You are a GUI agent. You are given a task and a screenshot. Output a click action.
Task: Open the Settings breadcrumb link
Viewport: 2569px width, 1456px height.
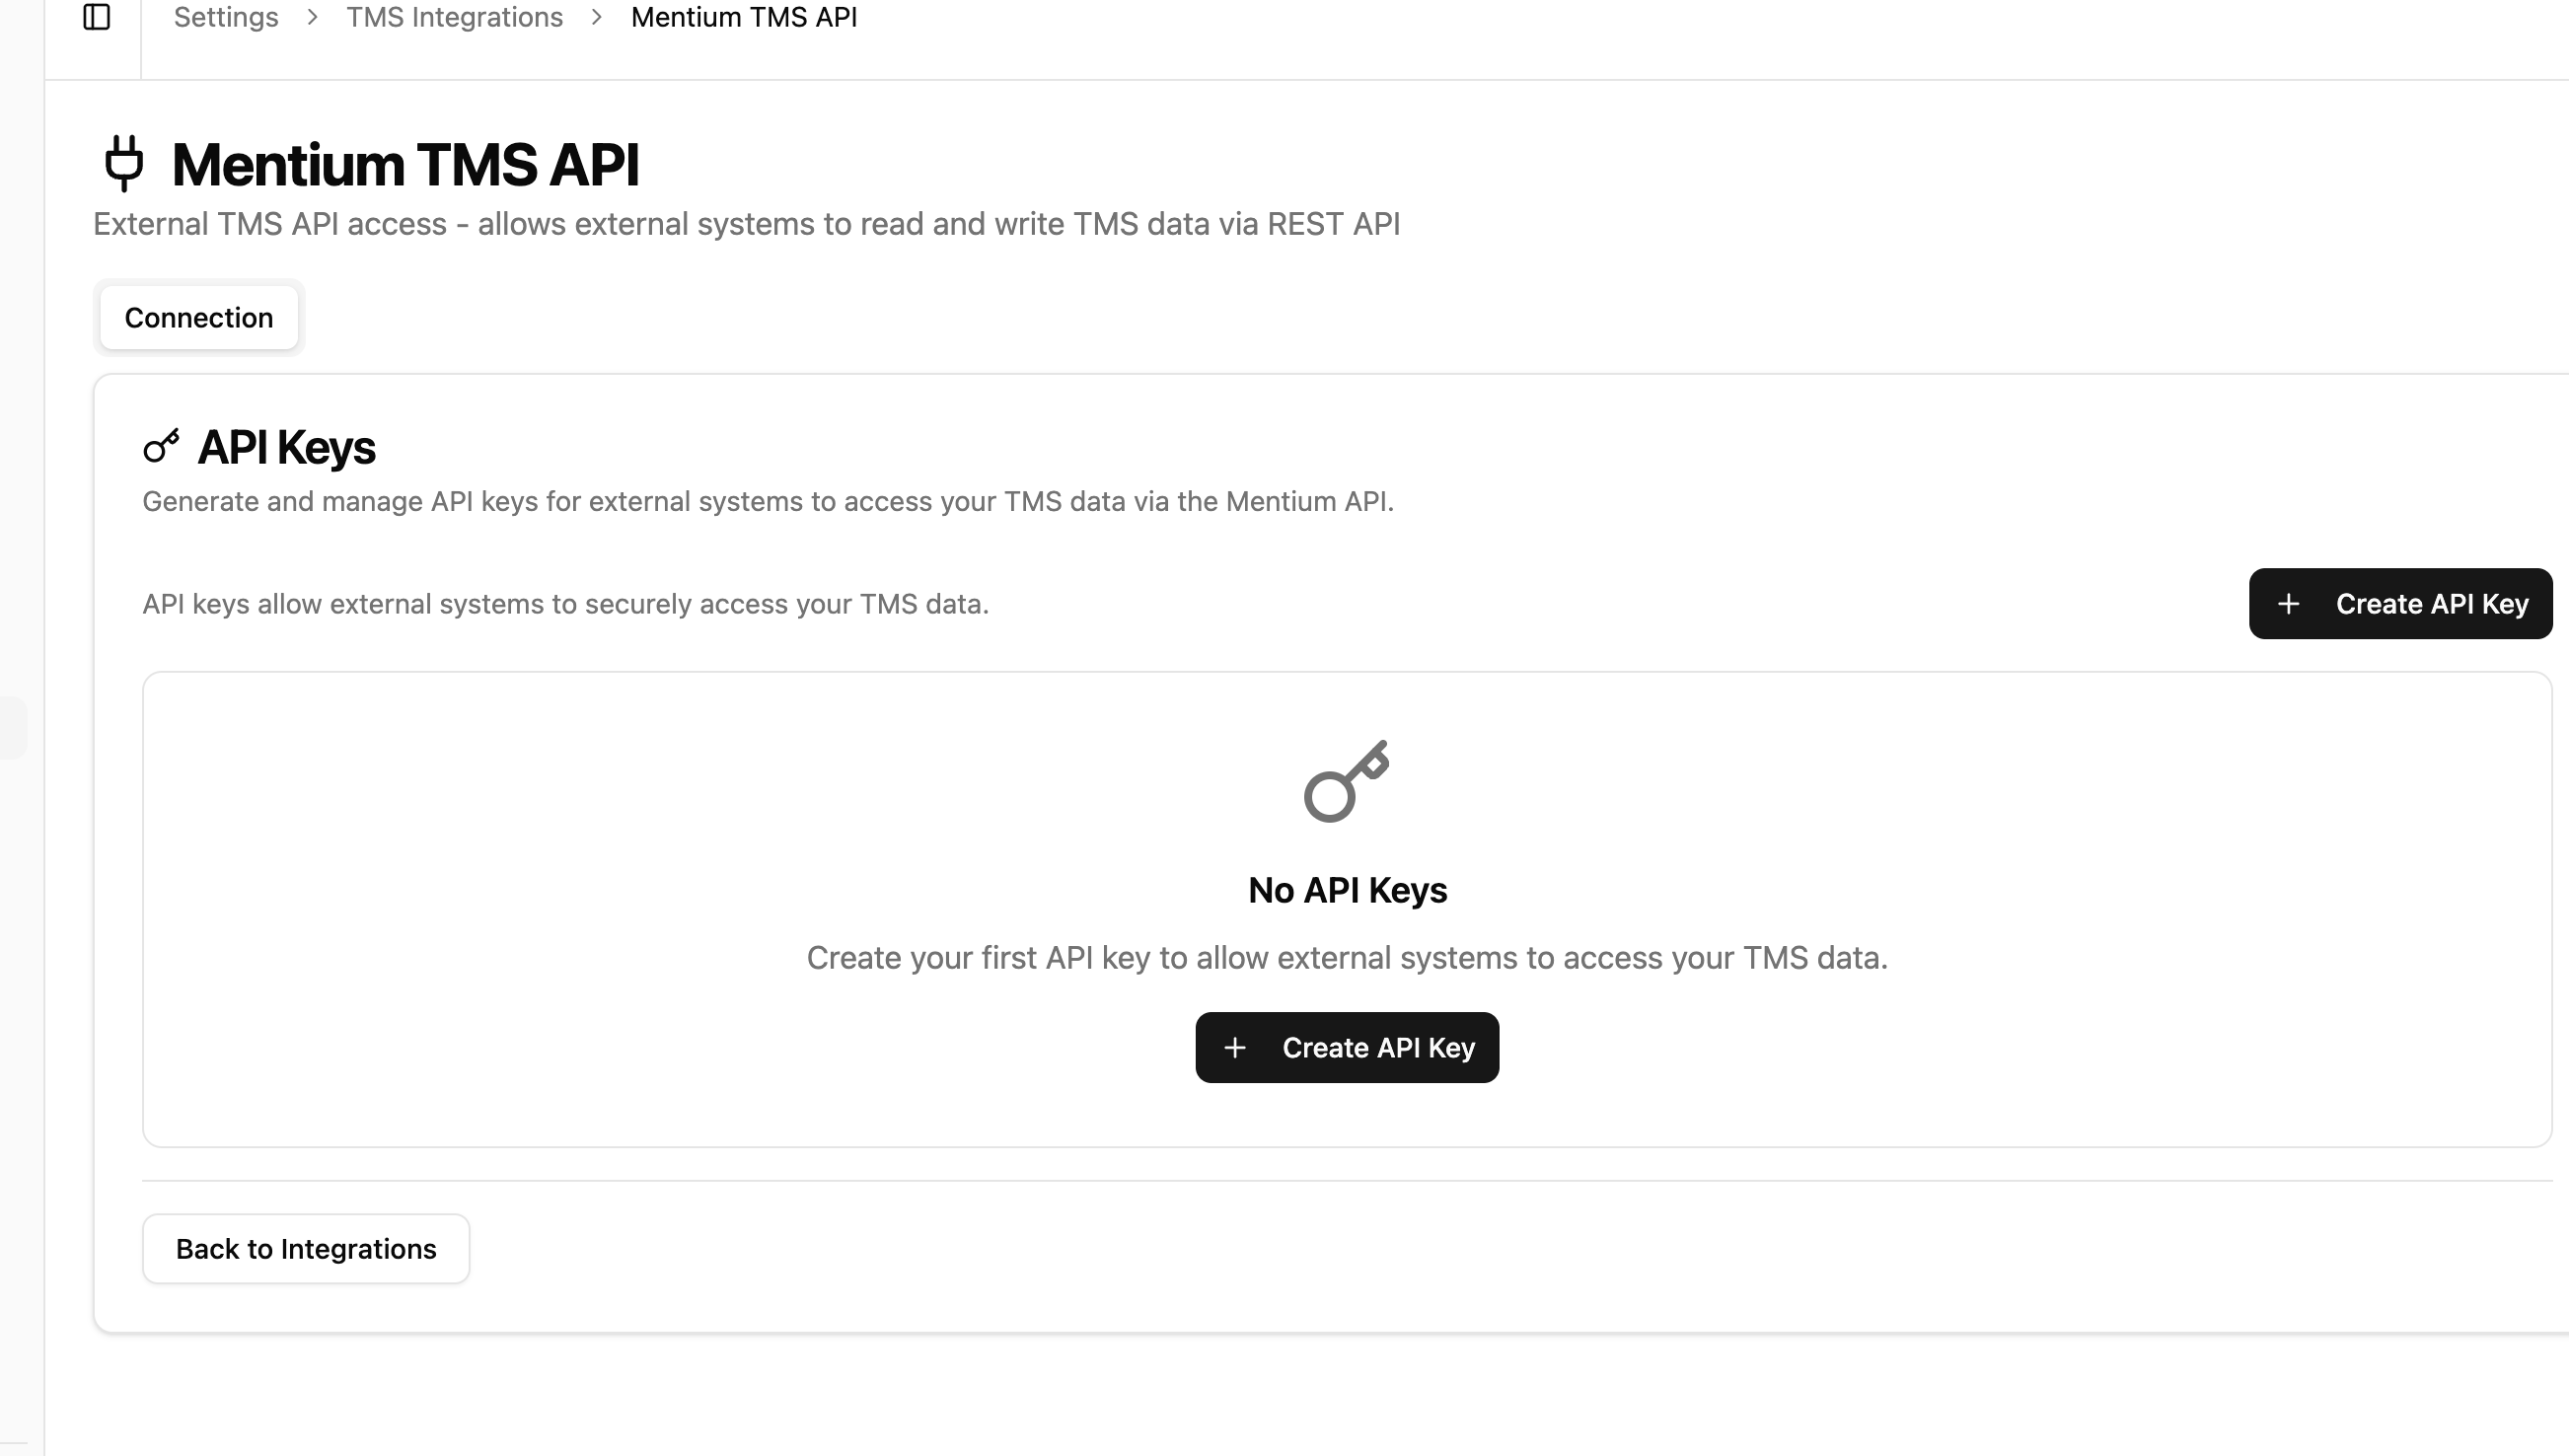coord(226,17)
